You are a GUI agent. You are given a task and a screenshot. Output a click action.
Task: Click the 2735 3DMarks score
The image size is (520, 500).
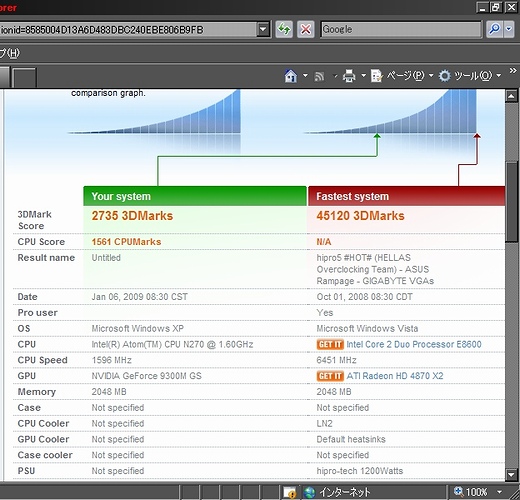point(132,216)
